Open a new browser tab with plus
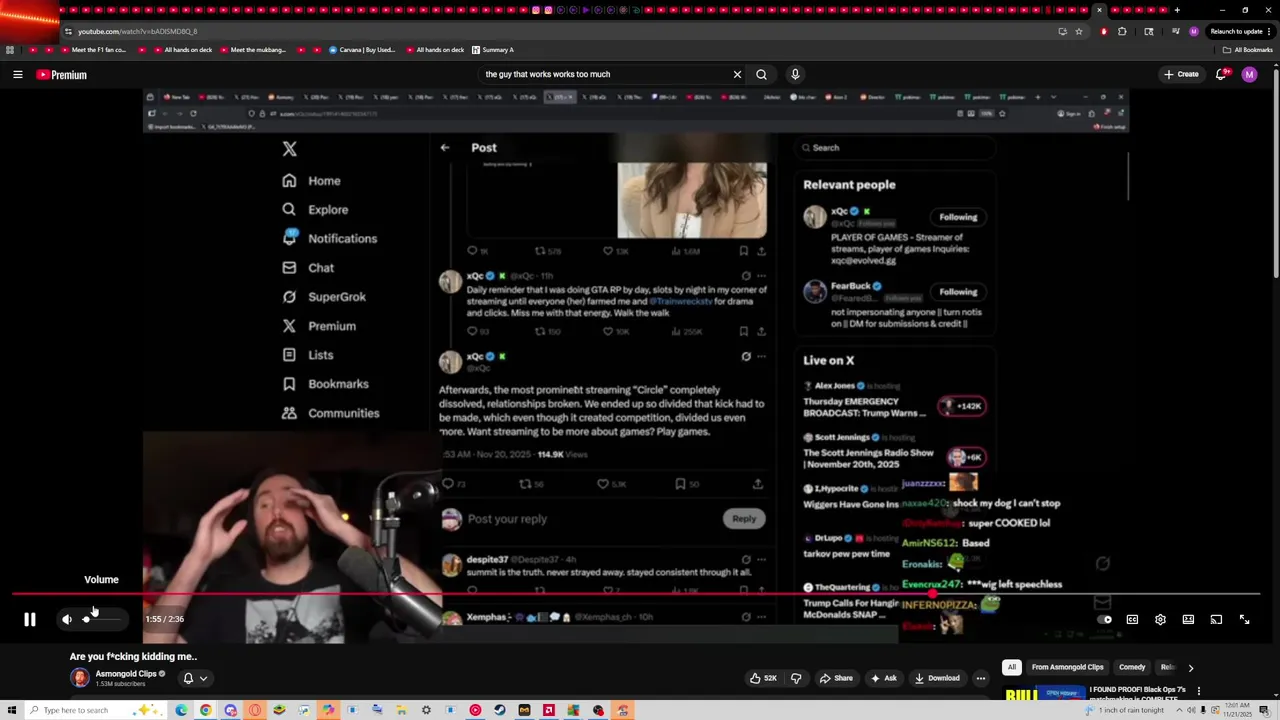 [1176, 10]
